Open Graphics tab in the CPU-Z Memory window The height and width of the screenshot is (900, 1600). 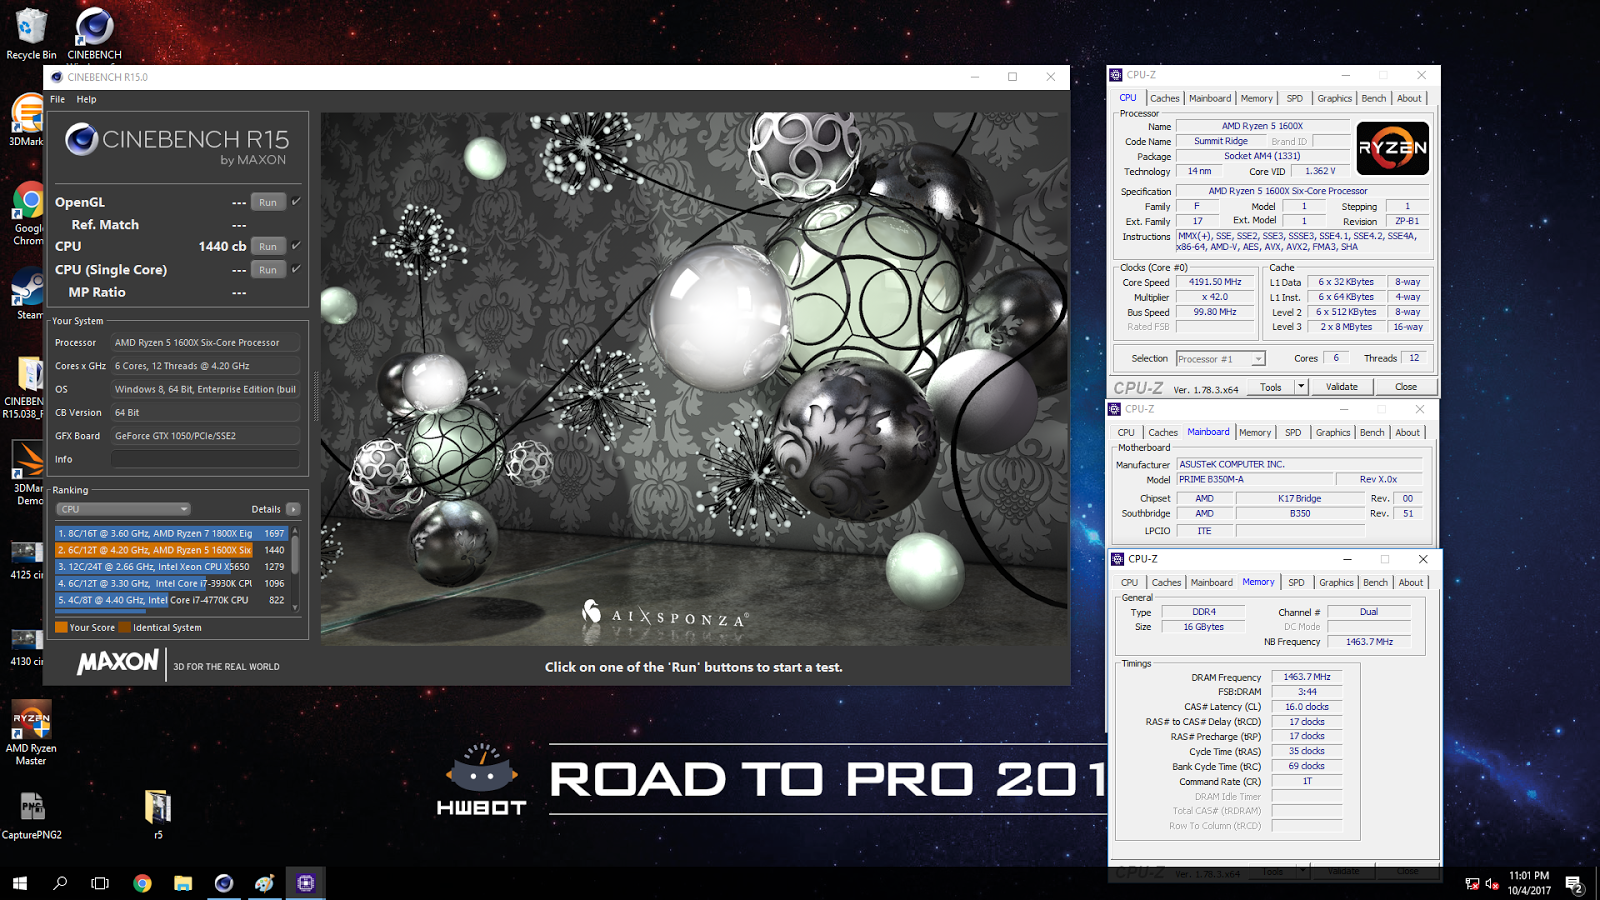point(1337,583)
